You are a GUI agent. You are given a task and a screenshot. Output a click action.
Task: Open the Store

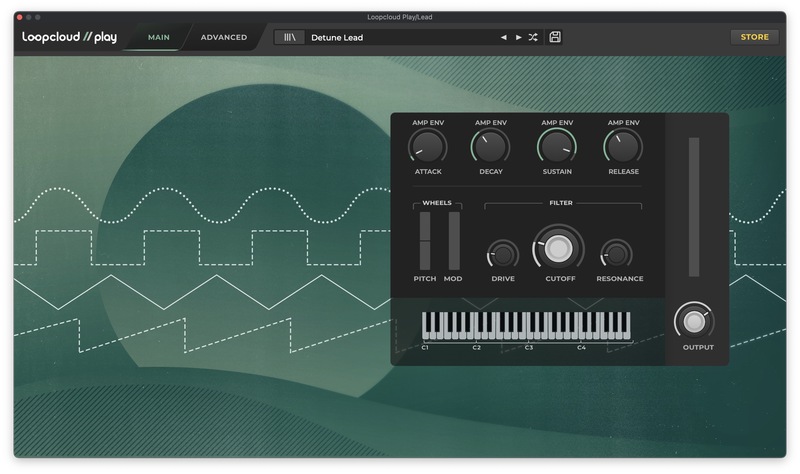tap(754, 38)
